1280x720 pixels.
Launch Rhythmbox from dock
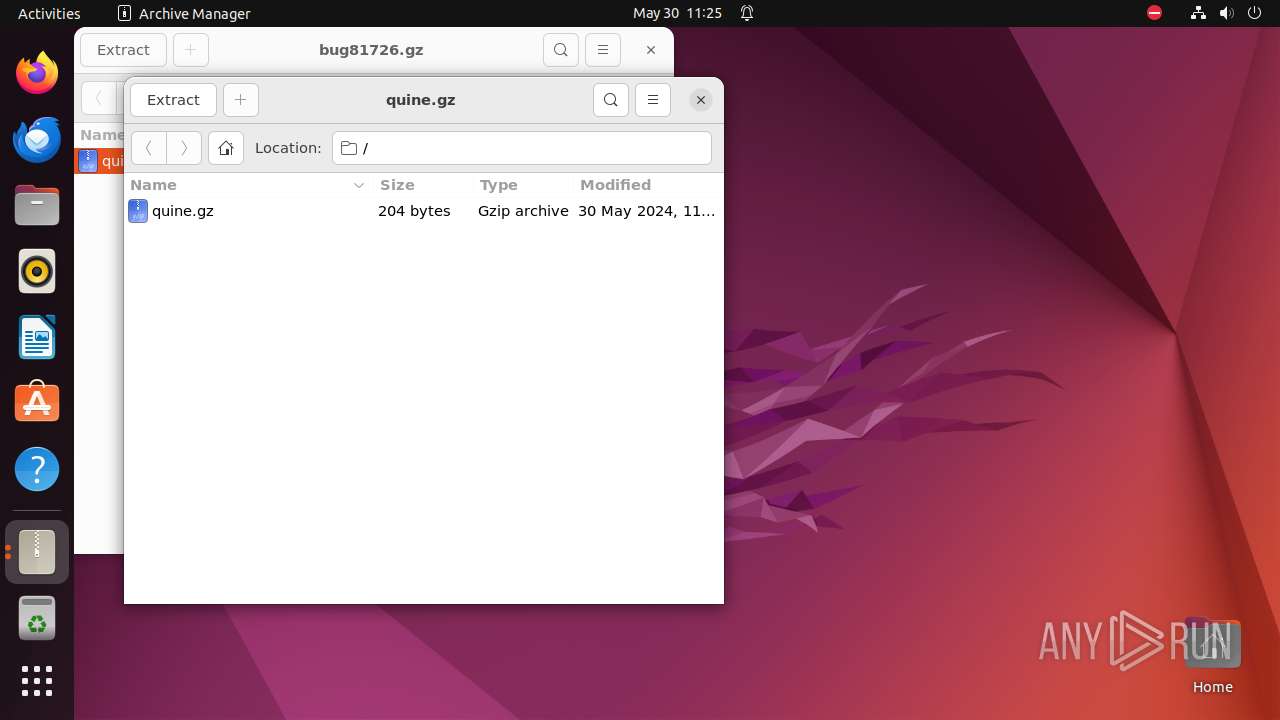point(37,271)
